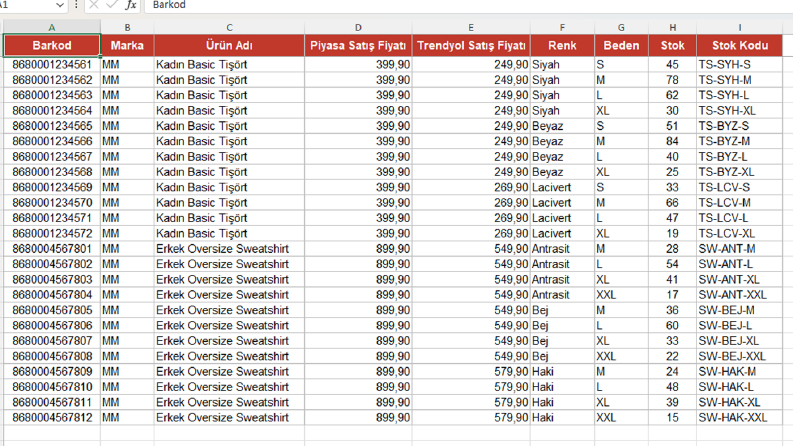Image resolution: width=793 pixels, height=446 pixels.
Task: Select the Stok Kodu header cell
Action: [739, 46]
